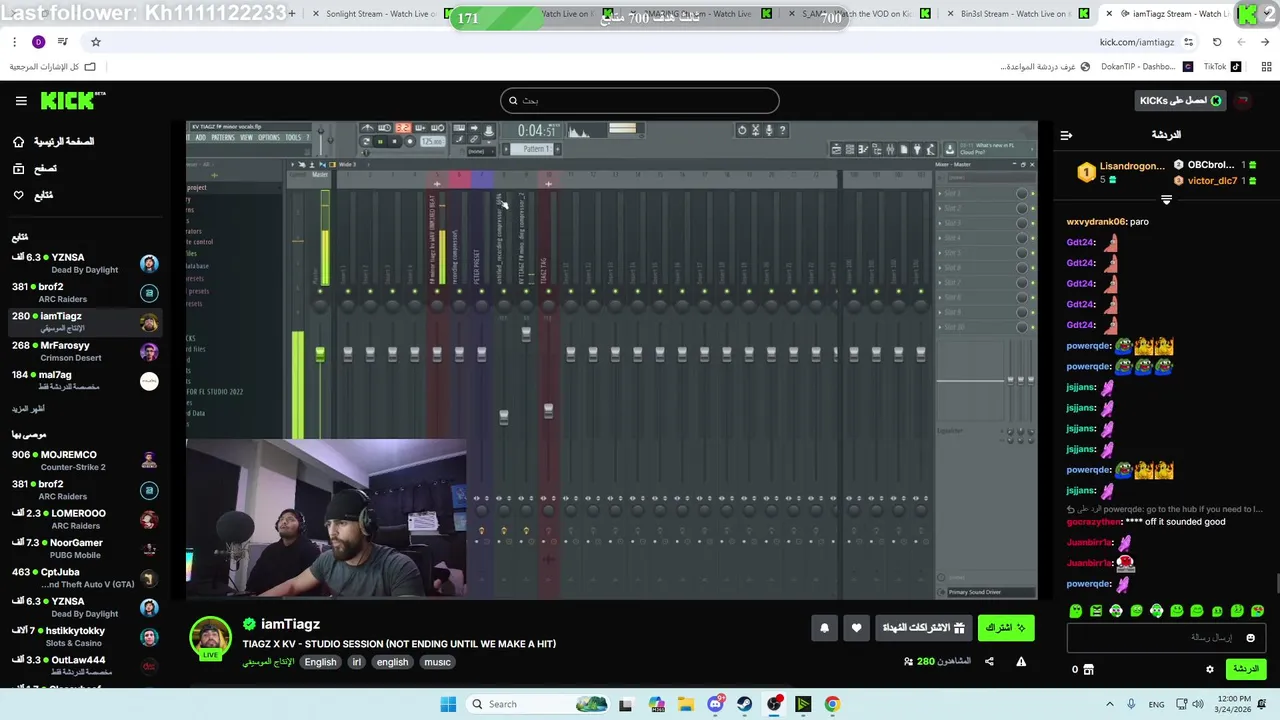Click iamTiagz LIVE avatar below video
The height and width of the screenshot is (720, 1280).
(210, 639)
